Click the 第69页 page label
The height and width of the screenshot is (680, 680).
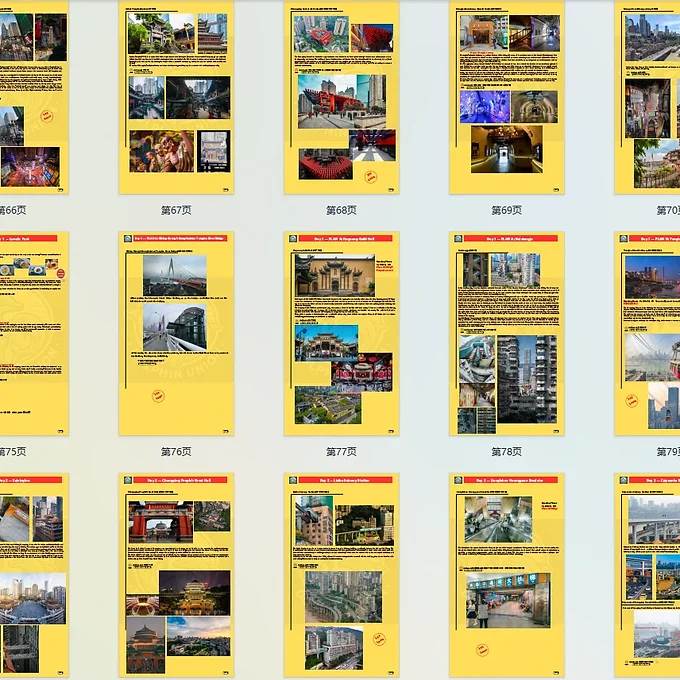(x=506, y=211)
